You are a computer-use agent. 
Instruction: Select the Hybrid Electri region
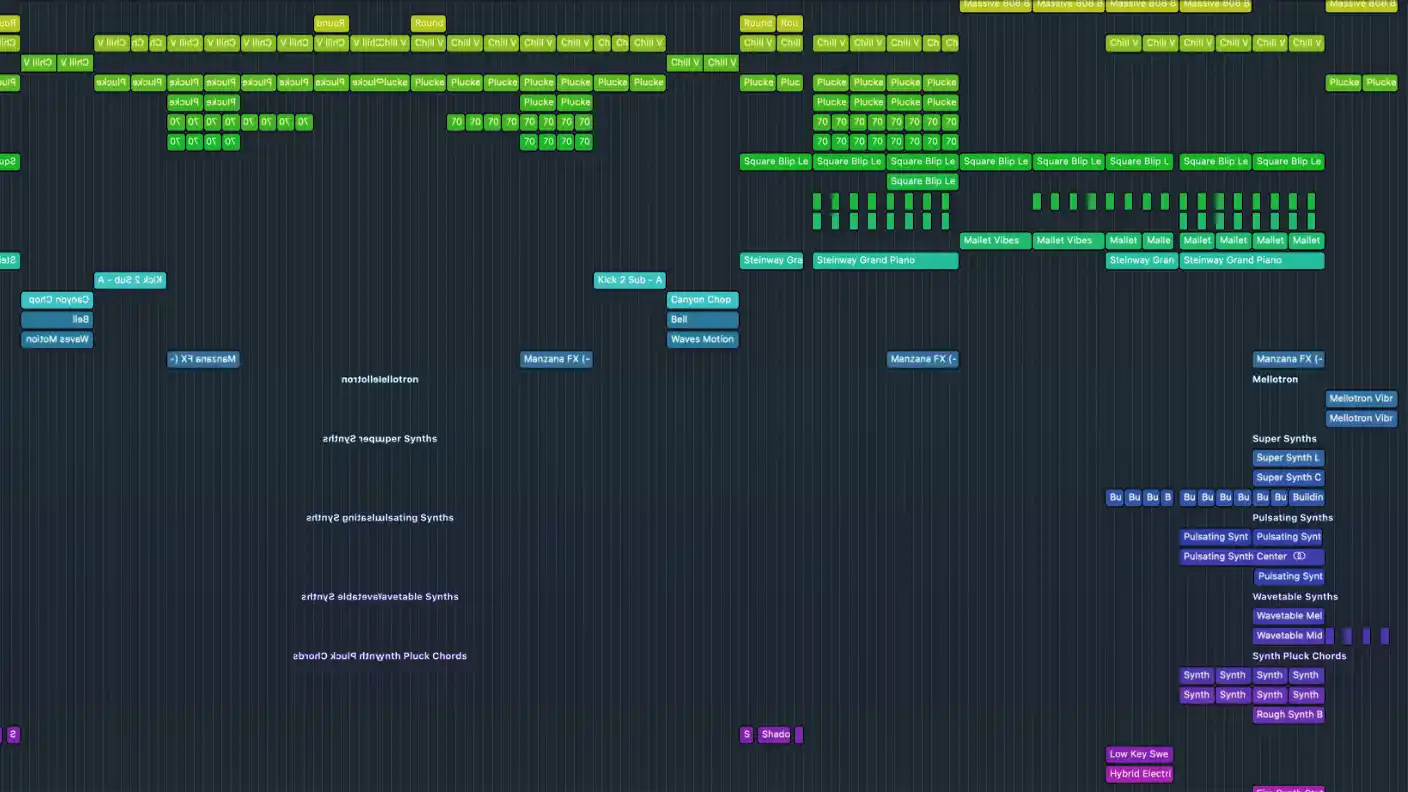pyautogui.click(x=1139, y=774)
